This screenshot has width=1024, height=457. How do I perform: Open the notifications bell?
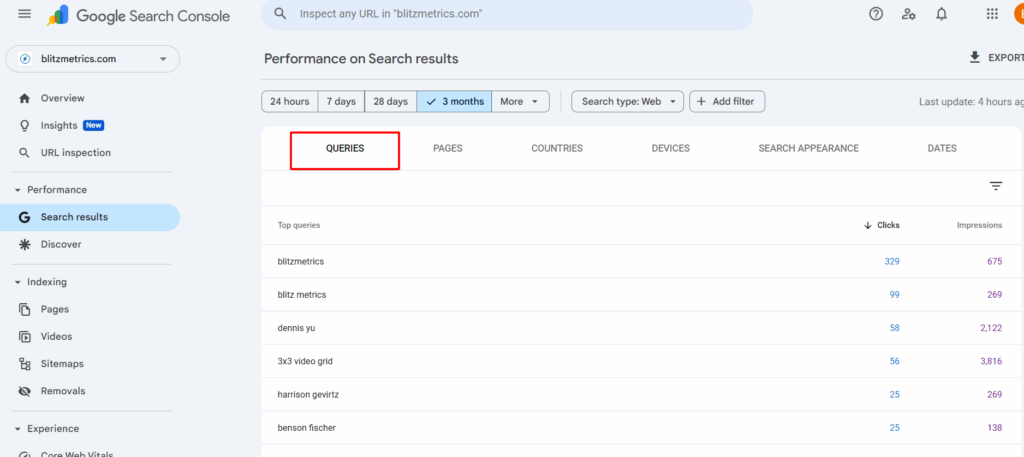941,14
